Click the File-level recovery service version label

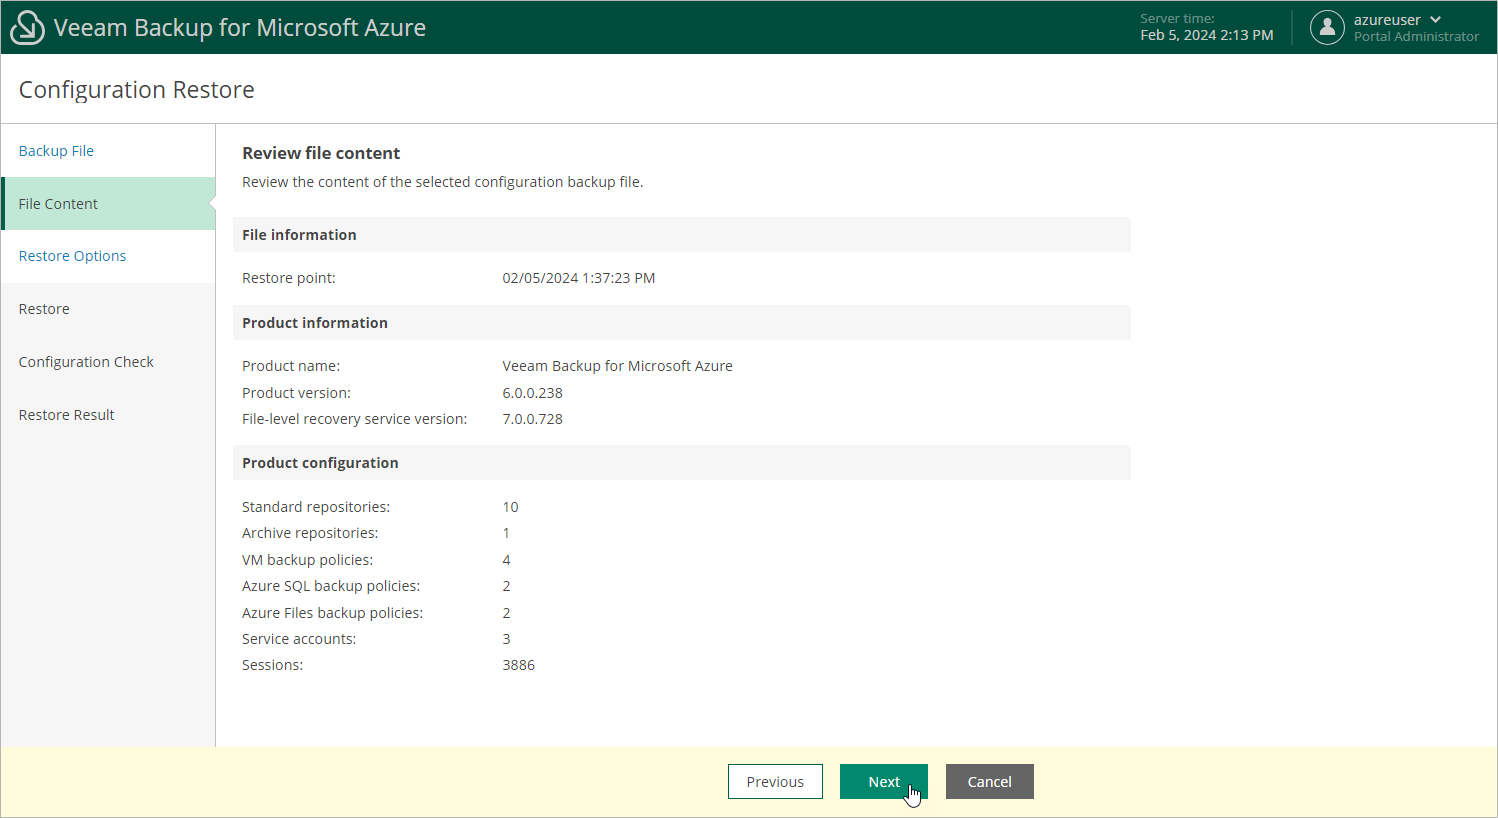355,419
